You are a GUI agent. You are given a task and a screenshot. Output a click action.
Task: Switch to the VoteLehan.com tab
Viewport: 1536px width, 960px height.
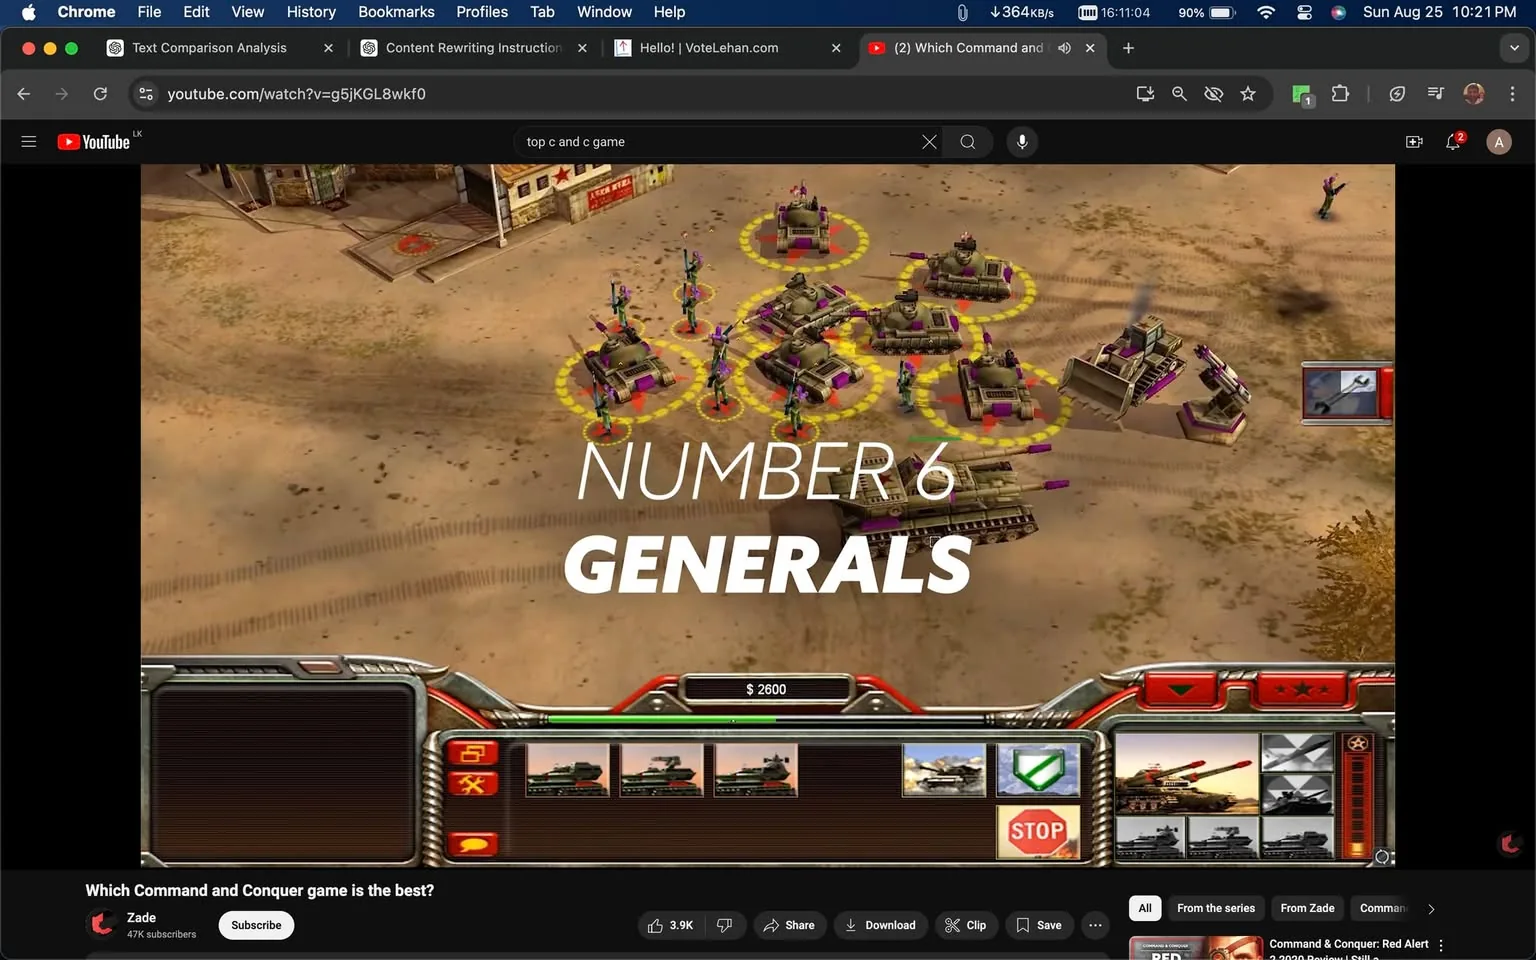pos(712,47)
